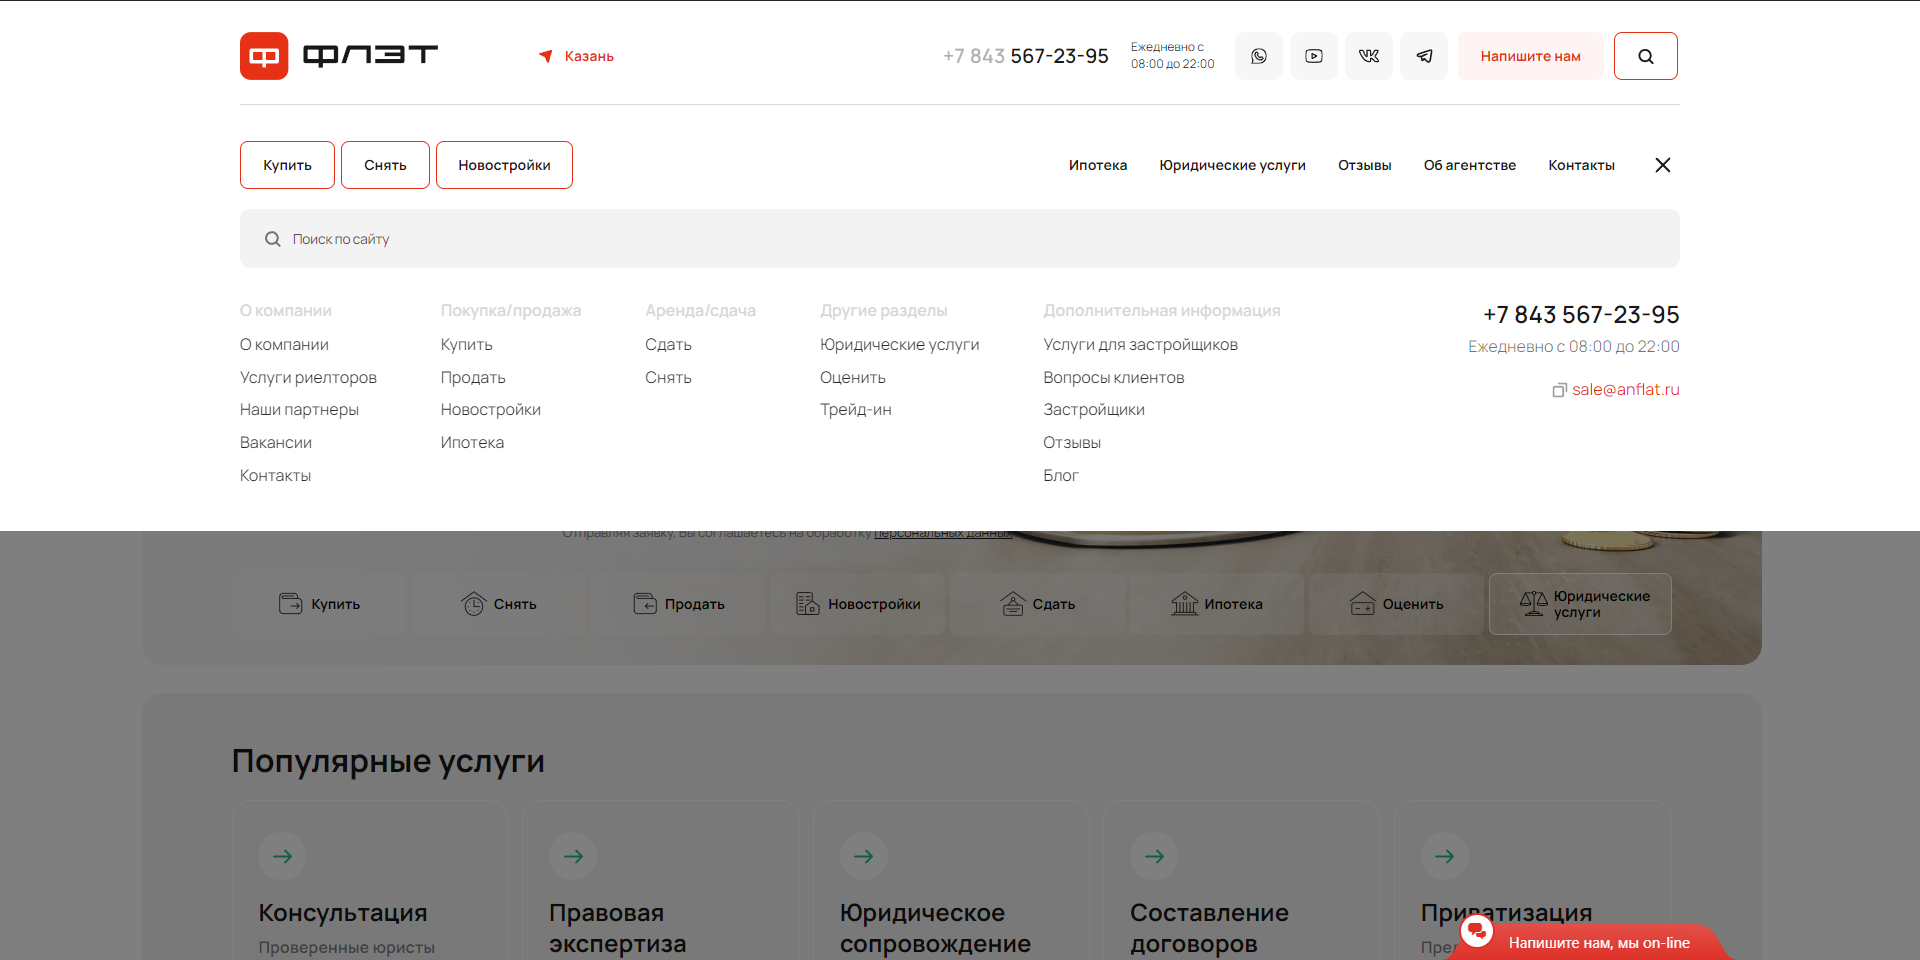Click the red Flat logo icon

click(x=264, y=56)
